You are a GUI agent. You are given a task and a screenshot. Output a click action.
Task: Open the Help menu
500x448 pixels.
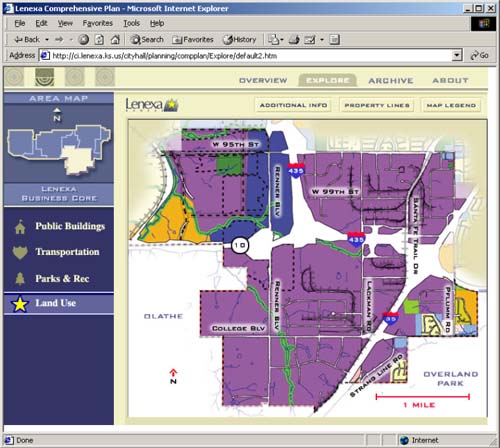(x=157, y=23)
